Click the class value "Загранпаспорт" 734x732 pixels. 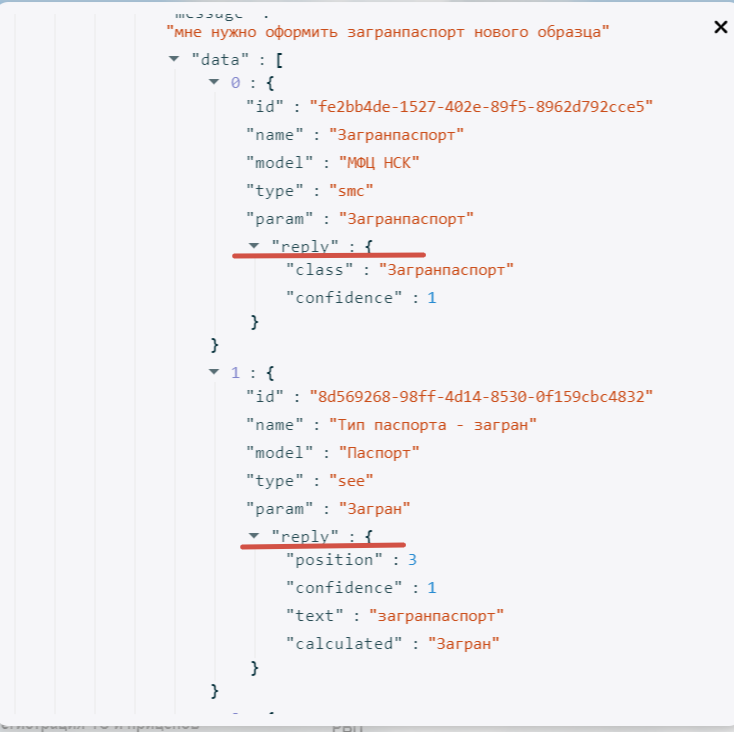tap(439, 269)
